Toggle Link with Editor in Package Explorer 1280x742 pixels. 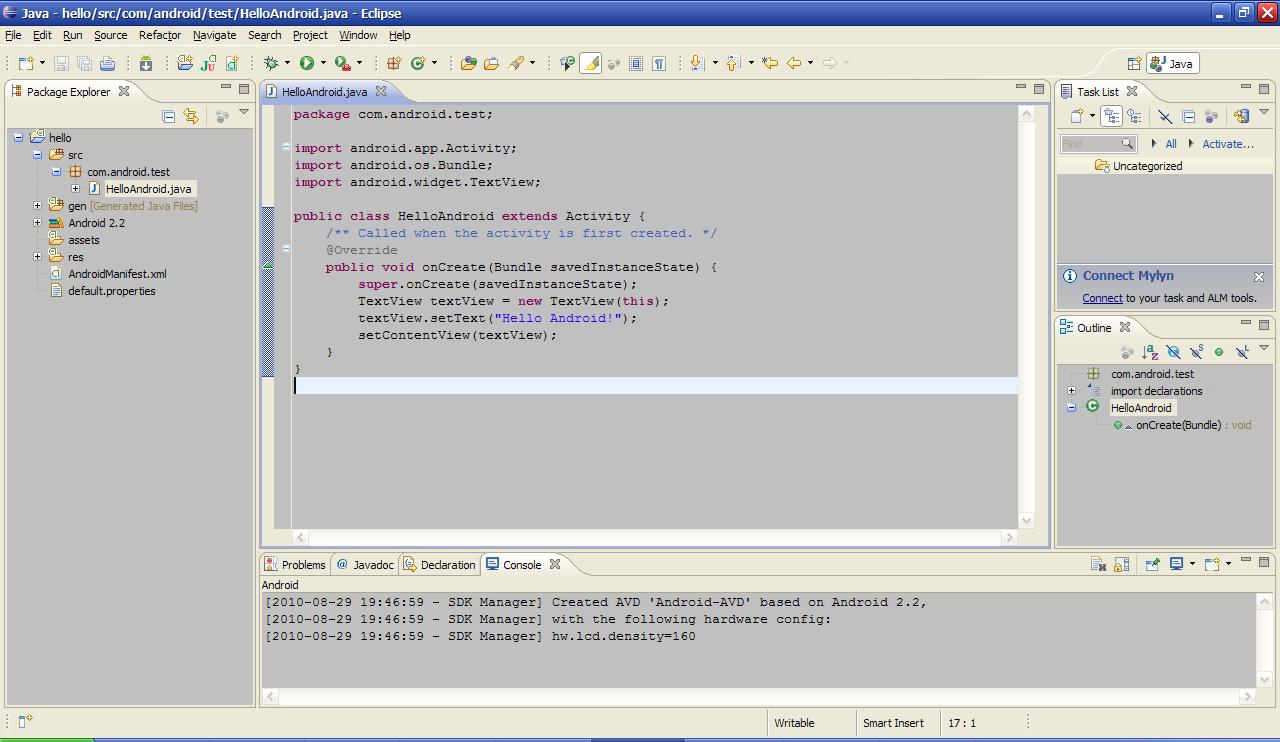191,116
